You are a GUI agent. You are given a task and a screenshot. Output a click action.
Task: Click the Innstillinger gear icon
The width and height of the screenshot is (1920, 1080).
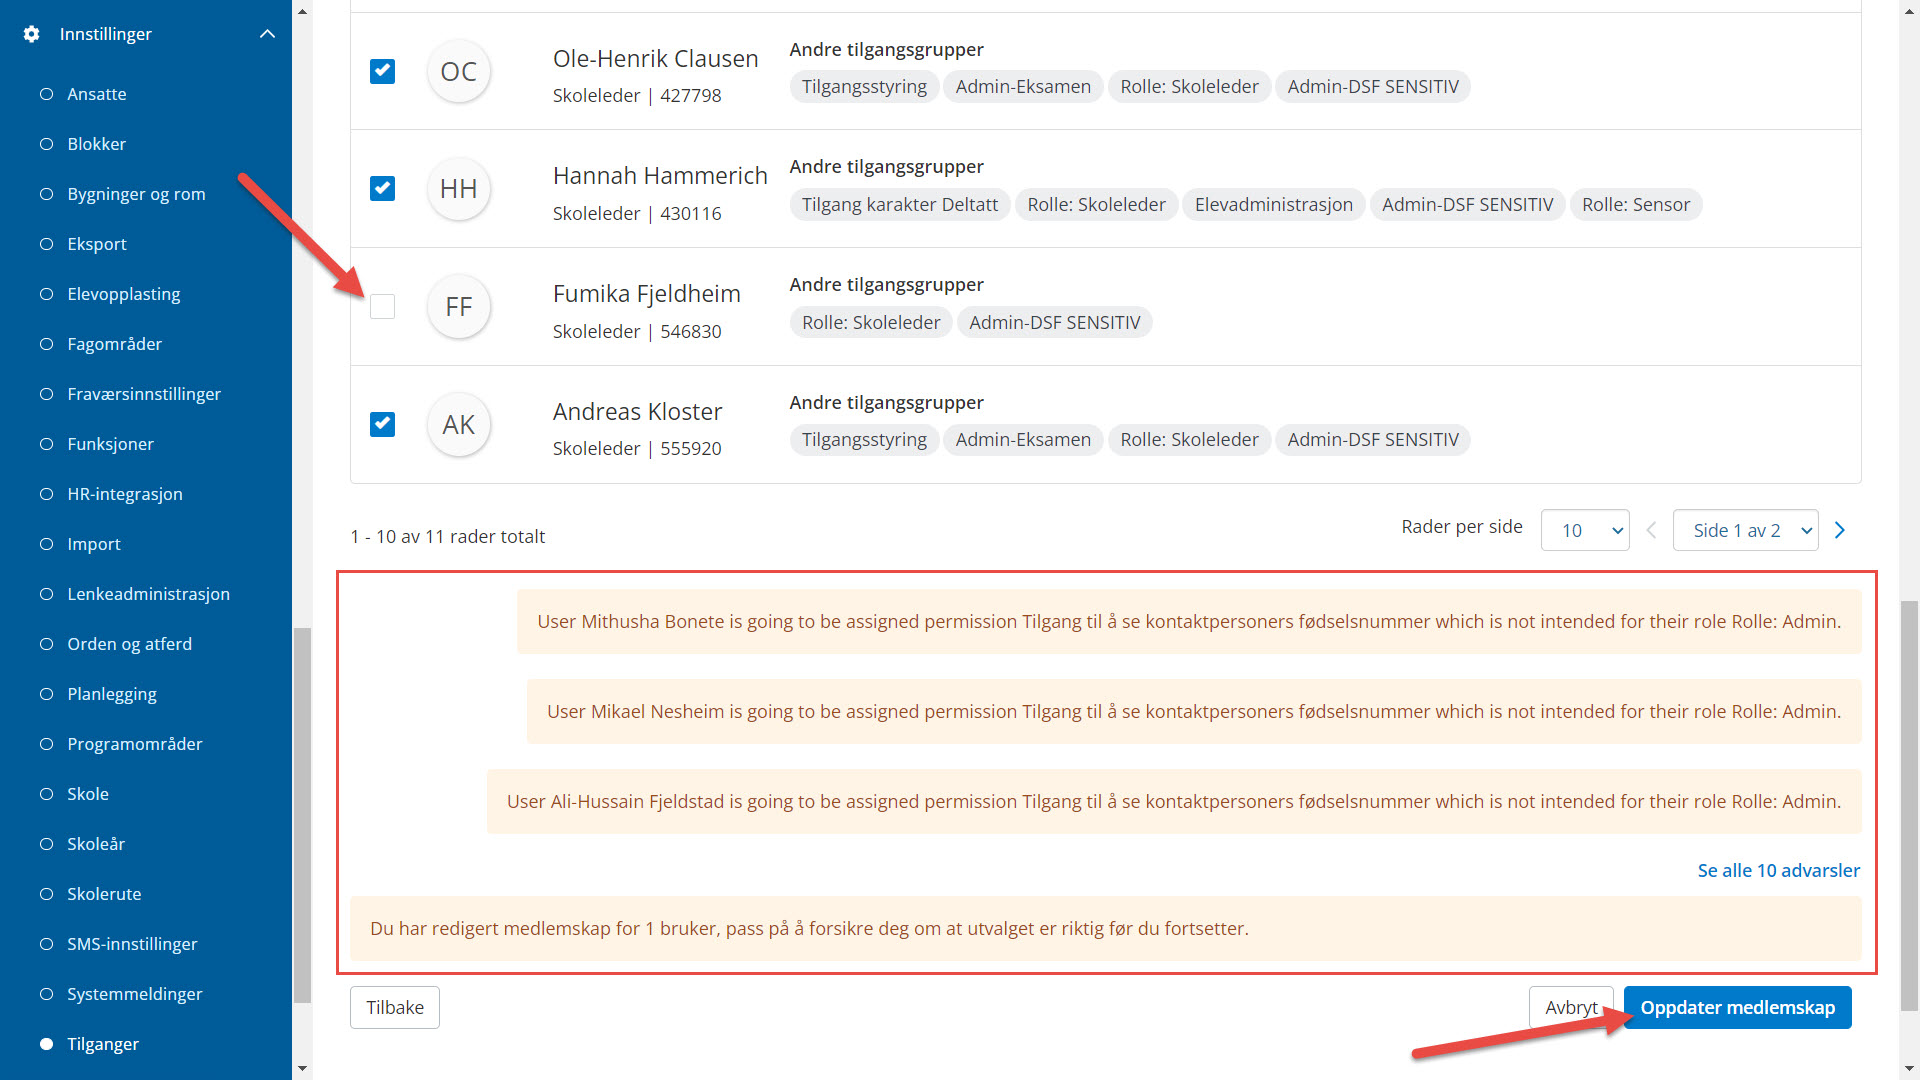[x=31, y=34]
